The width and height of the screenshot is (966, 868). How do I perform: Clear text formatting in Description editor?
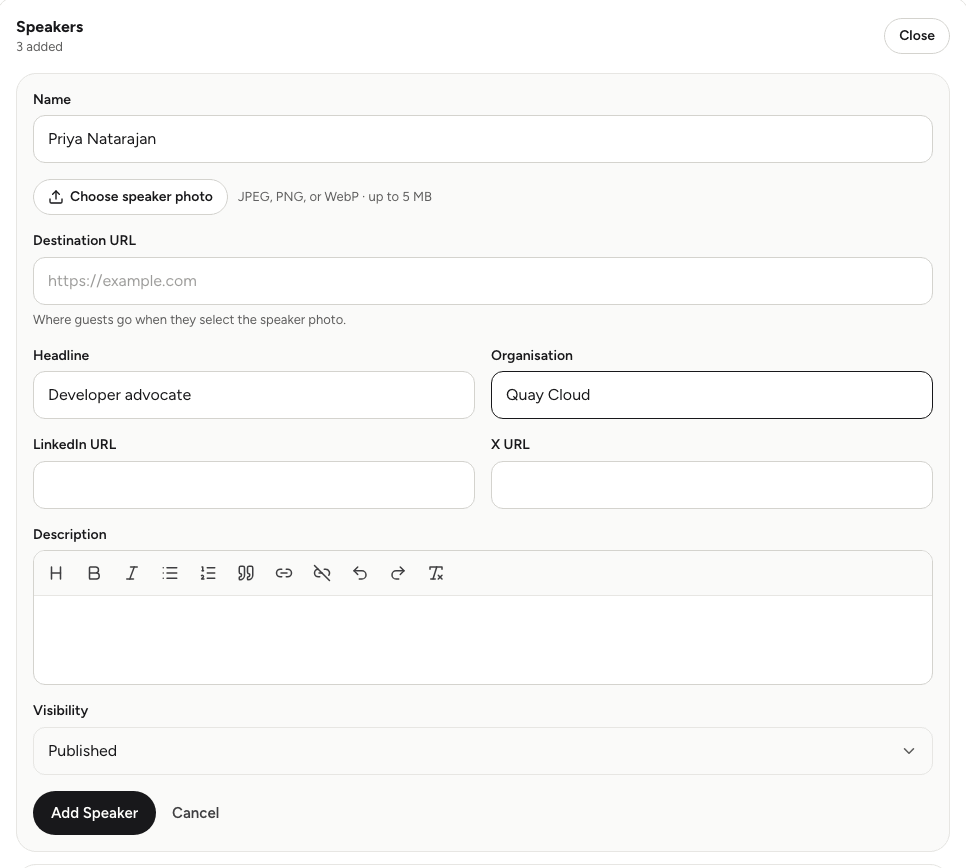point(436,574)
